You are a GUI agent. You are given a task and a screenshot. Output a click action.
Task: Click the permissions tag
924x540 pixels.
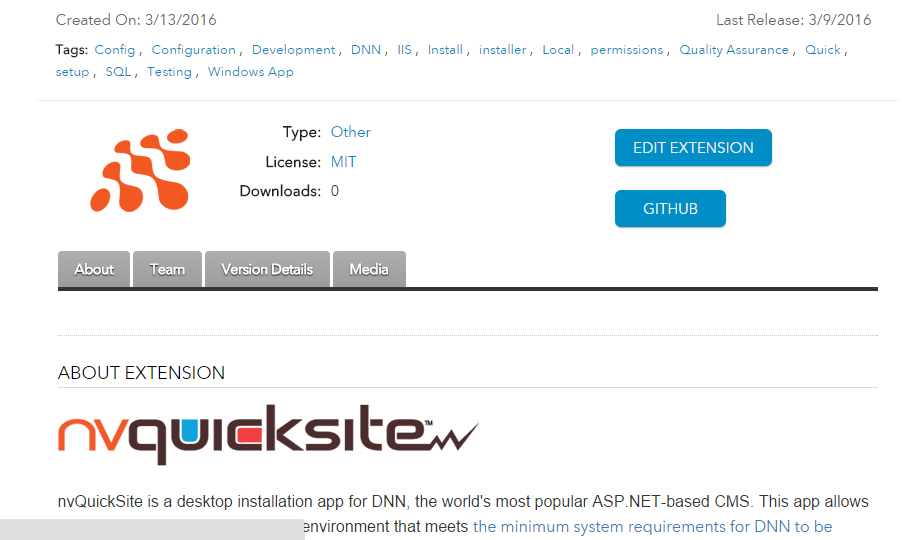(626, 50)
